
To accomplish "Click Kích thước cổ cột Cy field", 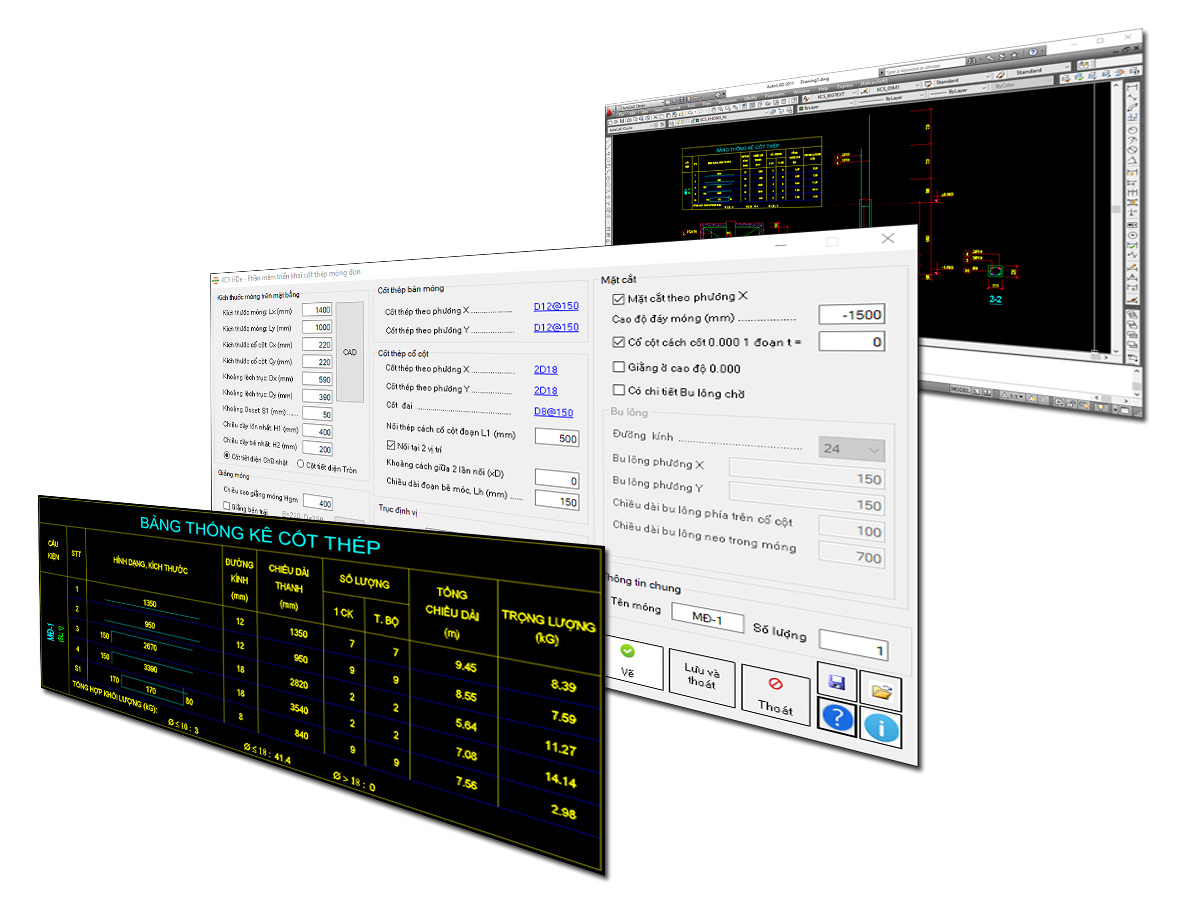I will pyautogui.click(x=317, y=361).
